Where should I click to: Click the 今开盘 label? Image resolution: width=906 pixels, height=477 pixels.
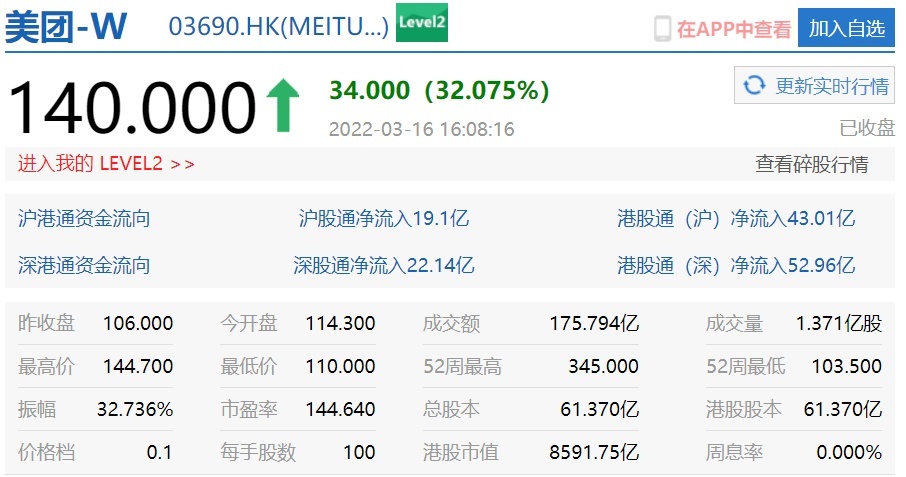coord(249,323)
